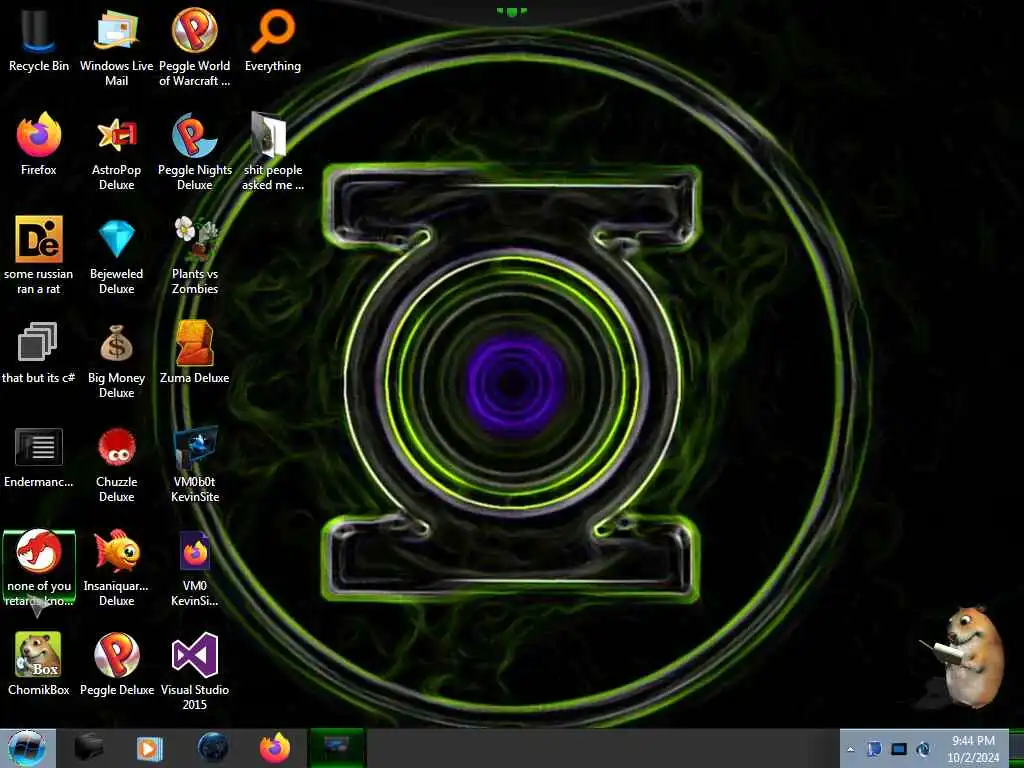Select Plants vs Zombies shortcut

pos(195,255)
